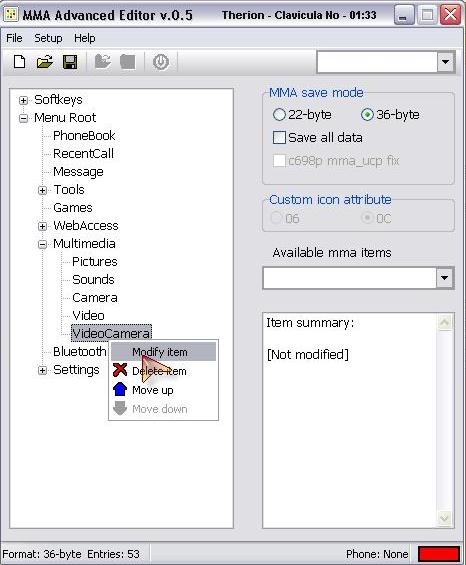This screenshot has height=565, width=466.
Task: Click the gray Move down arrow icon
Action: [120, 409]
